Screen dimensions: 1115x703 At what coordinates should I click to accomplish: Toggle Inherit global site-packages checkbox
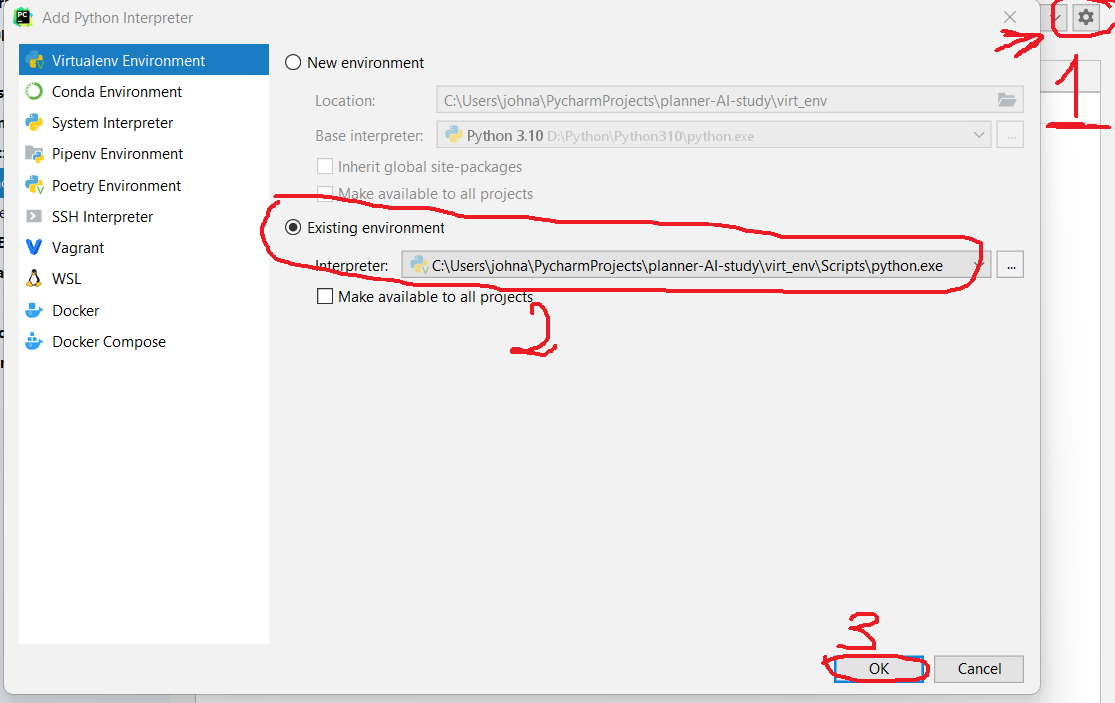pyautogui.click(x=325, y=166)
